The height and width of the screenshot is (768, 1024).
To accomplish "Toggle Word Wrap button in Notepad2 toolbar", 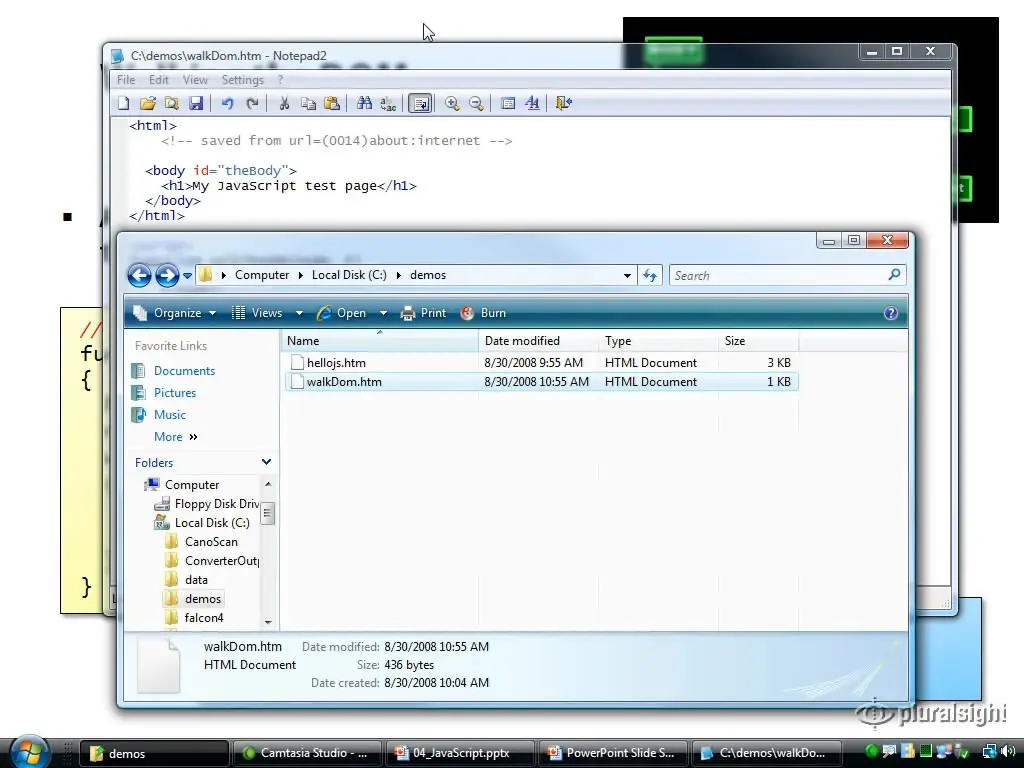I will pyautogui.click(x=421, y=103).
